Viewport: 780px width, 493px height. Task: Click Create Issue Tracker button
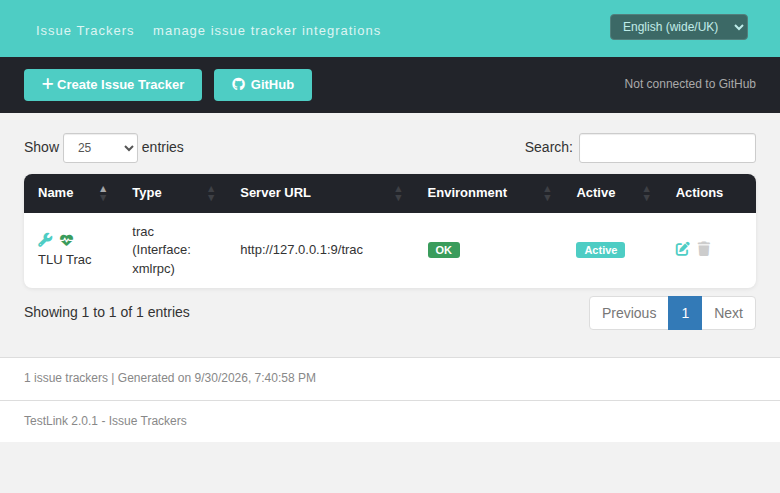113,85
